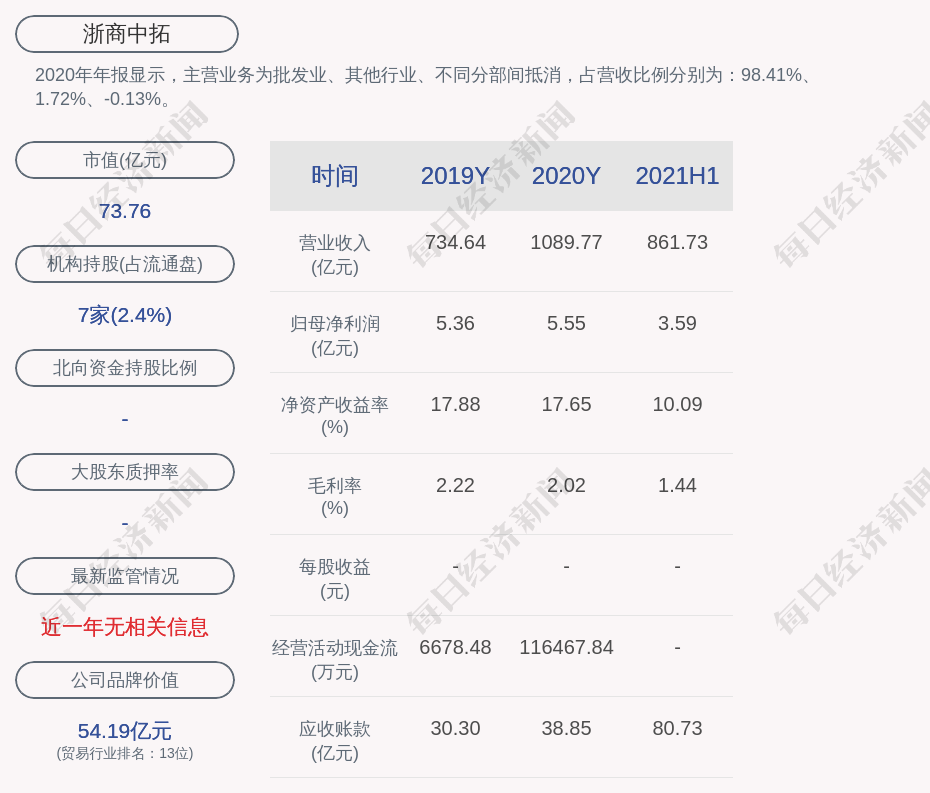This screenshot has width=930, height=793.
Task: Click the 公司品牌价值 label pill
Action: point(125,680)
